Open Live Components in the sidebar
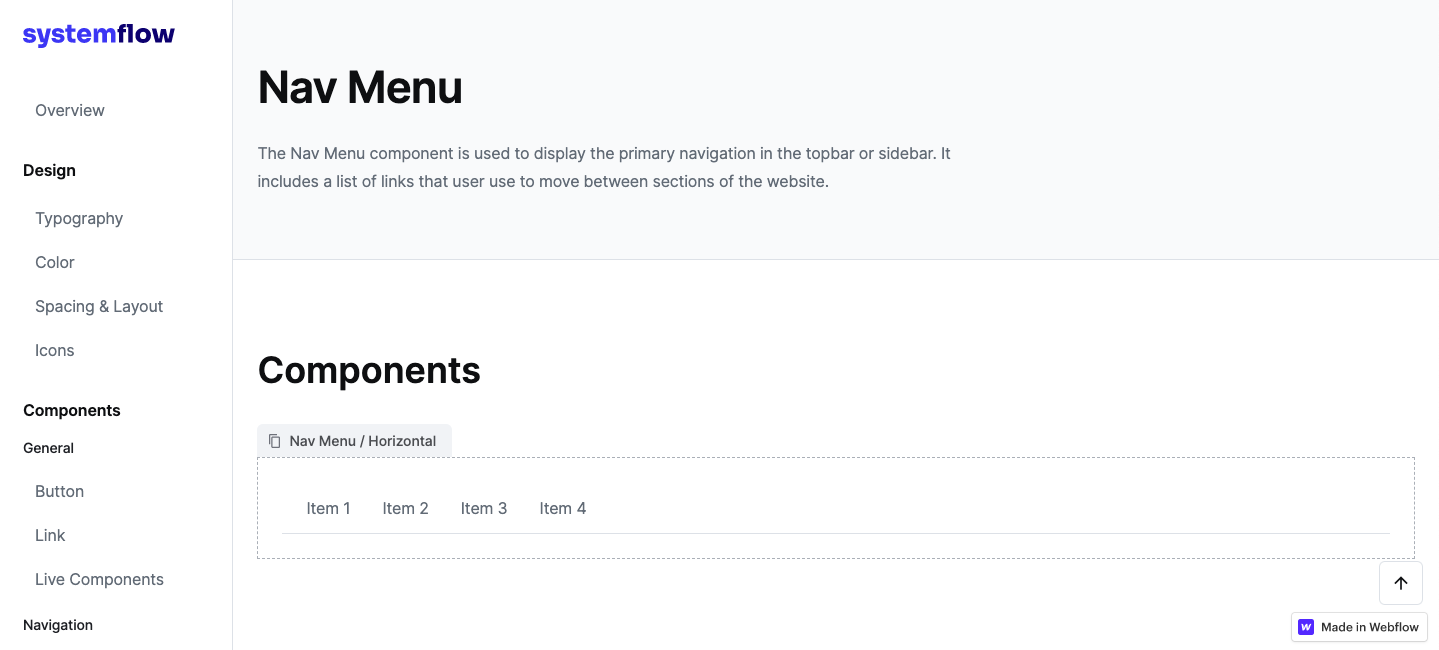Viewport: 1439px width, 650px height. tap(99, 579)
